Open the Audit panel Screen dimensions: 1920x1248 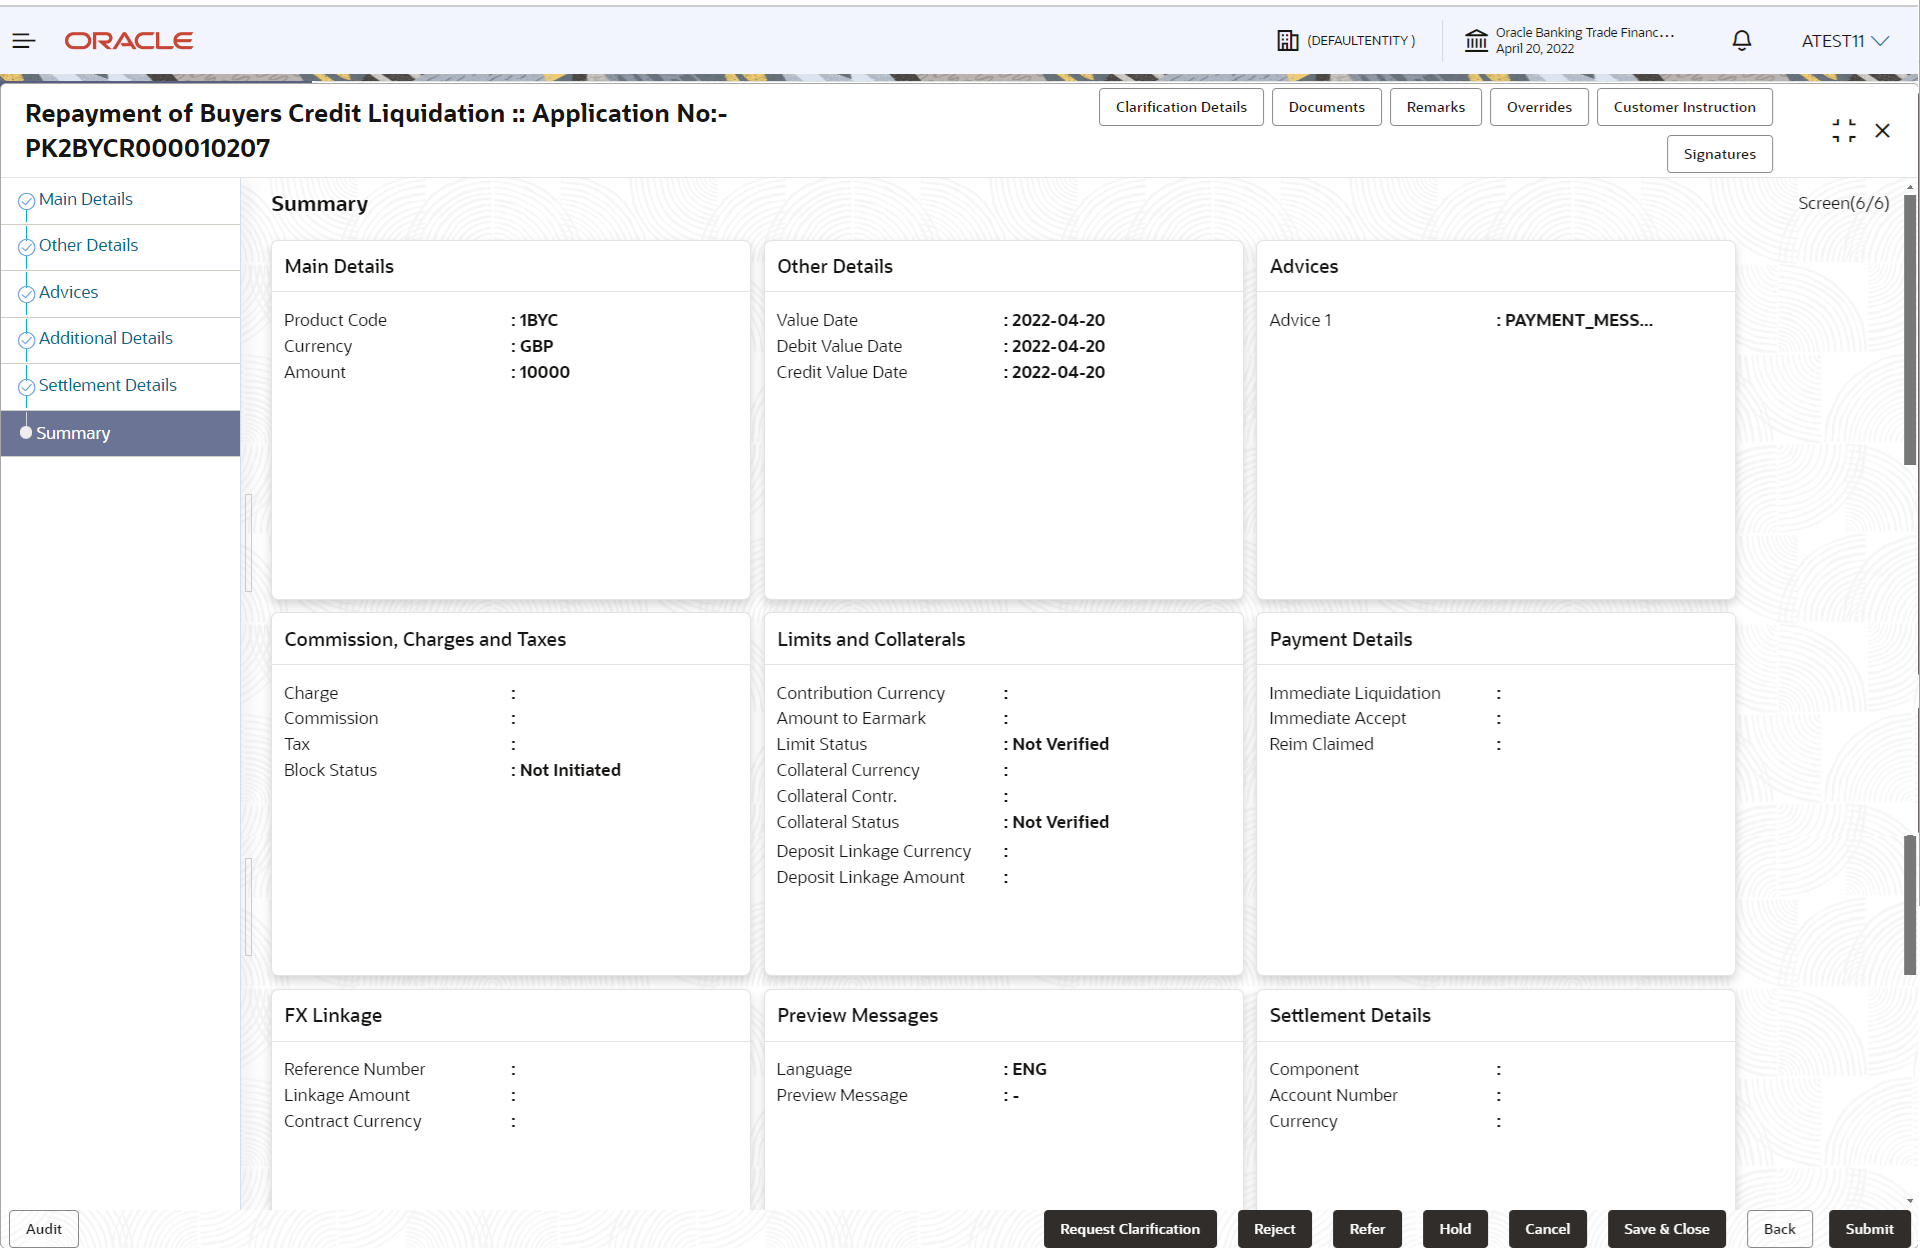pos(44,1229)
